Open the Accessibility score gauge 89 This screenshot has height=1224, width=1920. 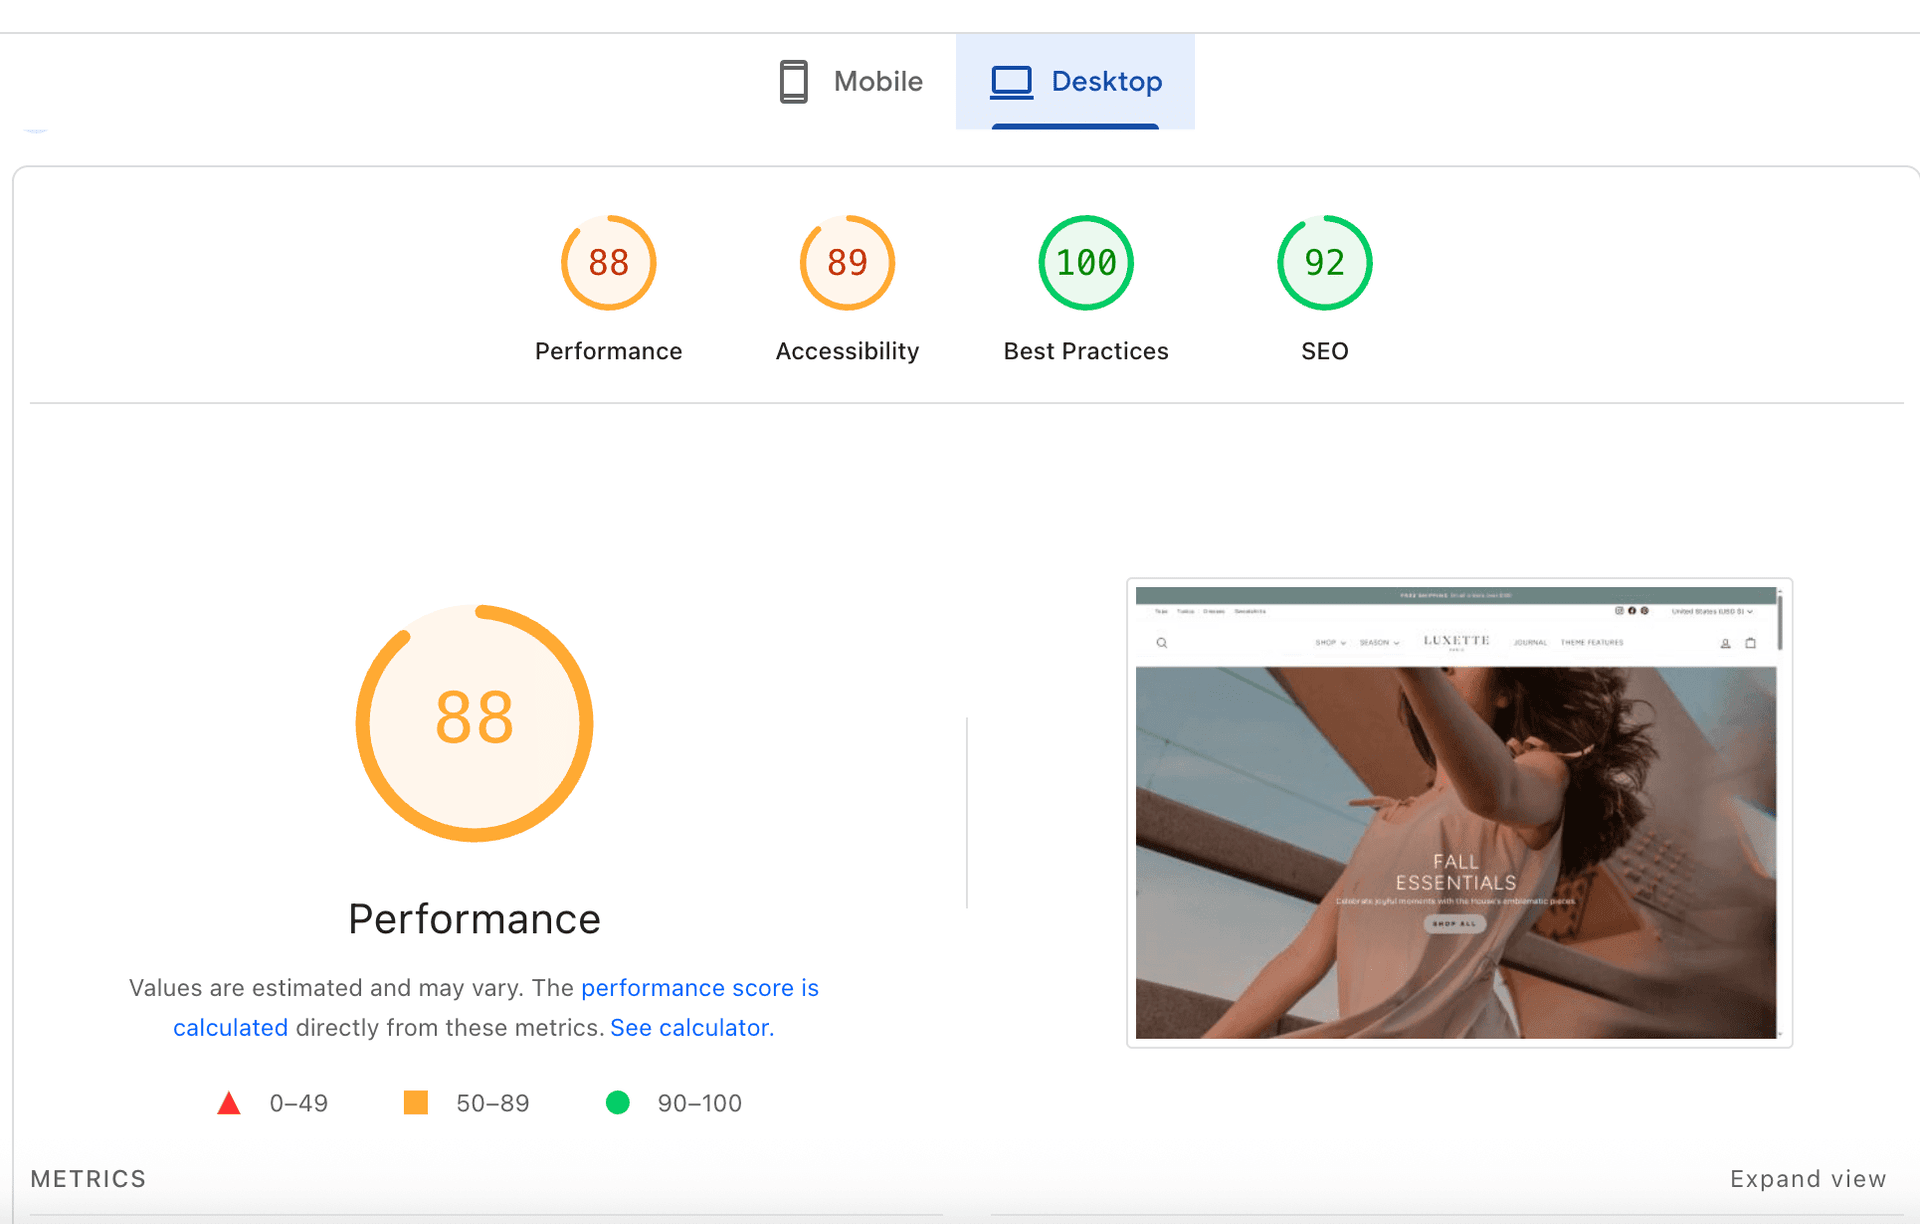pyautogui.click(x=847, y=263)
